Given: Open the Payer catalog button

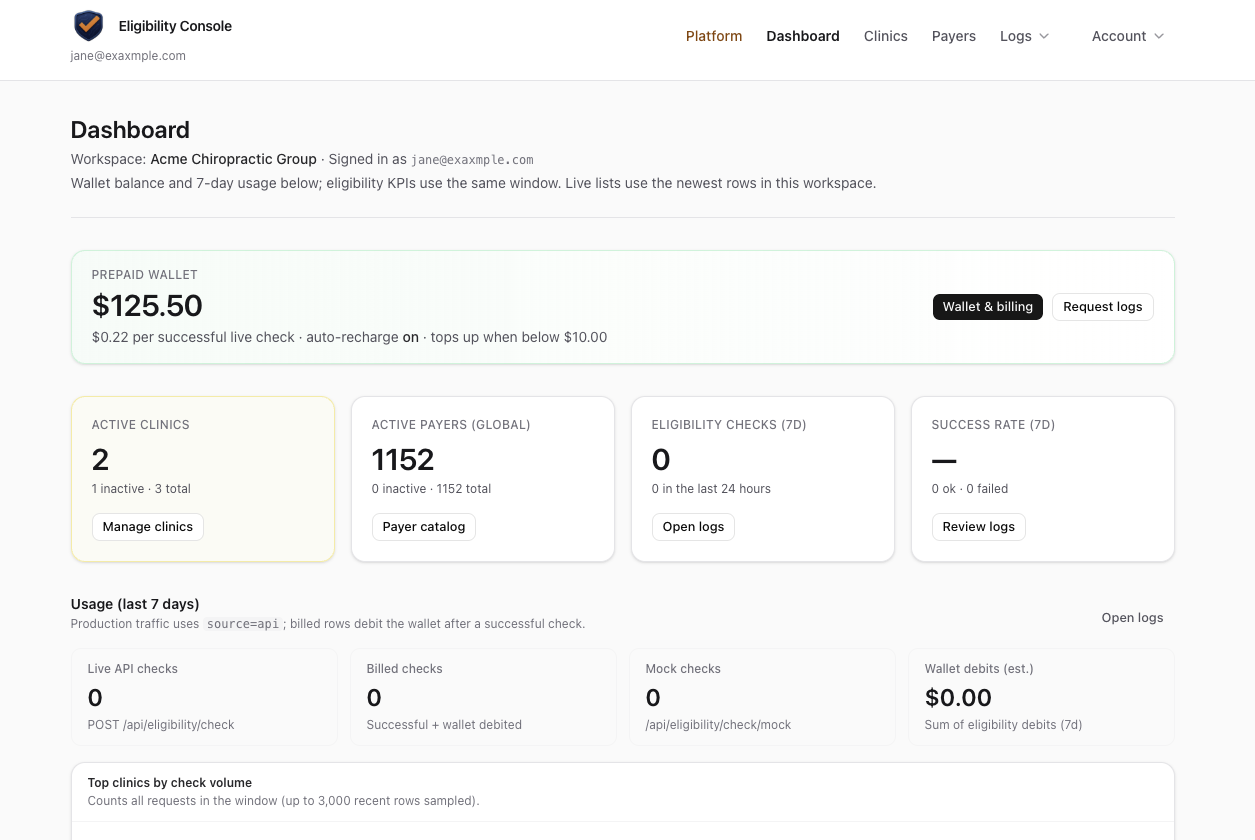Looking at the screenshot, I should coord(424,527).
